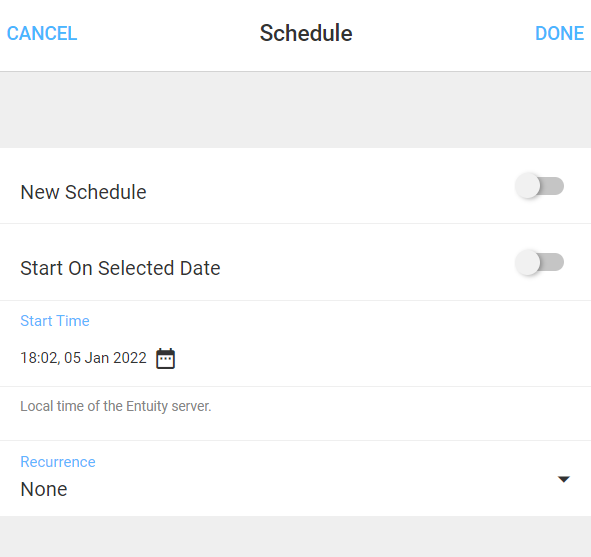Click the New Schedule switch knob
The image size is (591, 557).
click(527, 186)
